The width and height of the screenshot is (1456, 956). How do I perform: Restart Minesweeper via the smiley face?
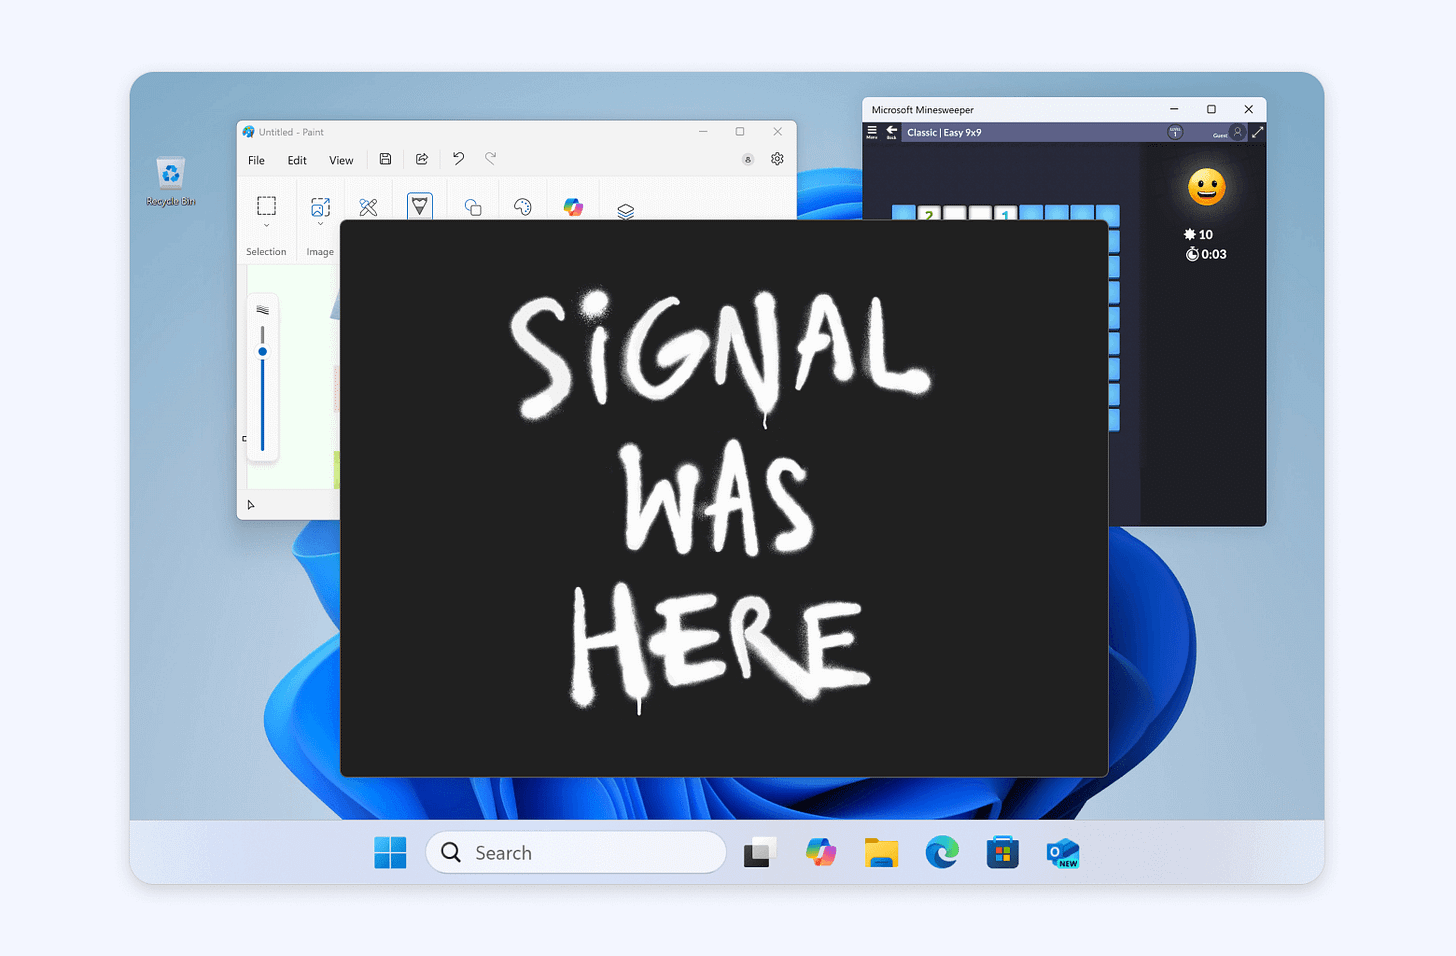1206,187
